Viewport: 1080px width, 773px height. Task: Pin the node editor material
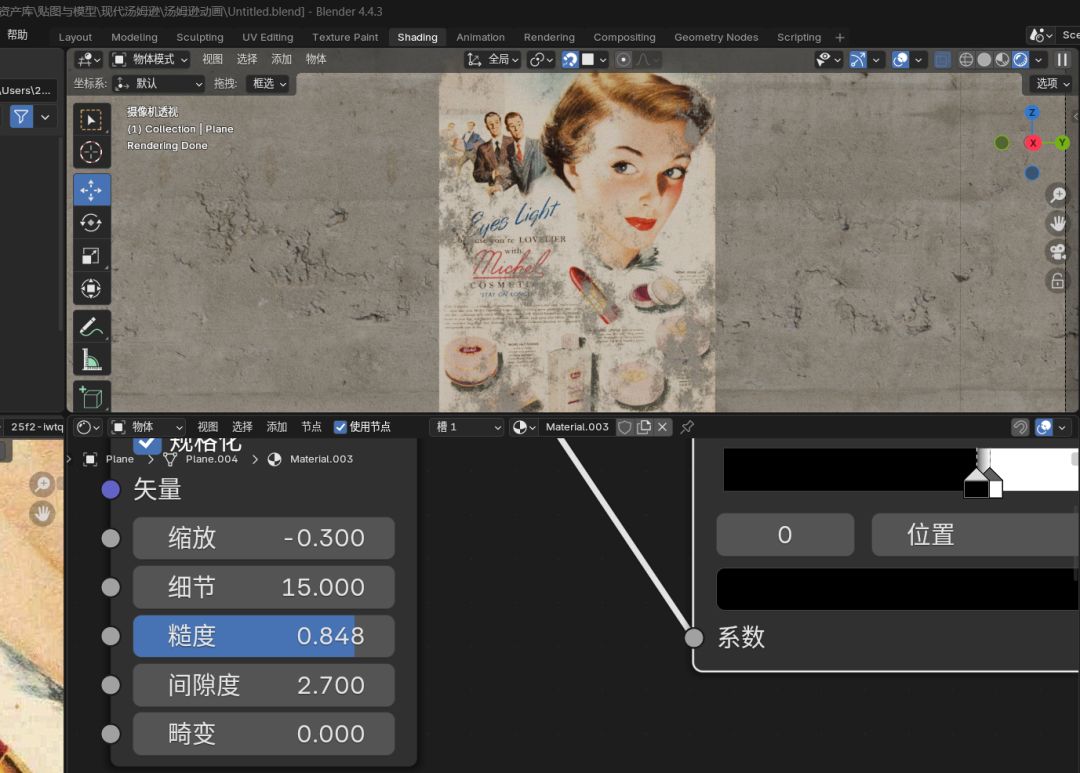pyautogui.click(x=687, y=427)
